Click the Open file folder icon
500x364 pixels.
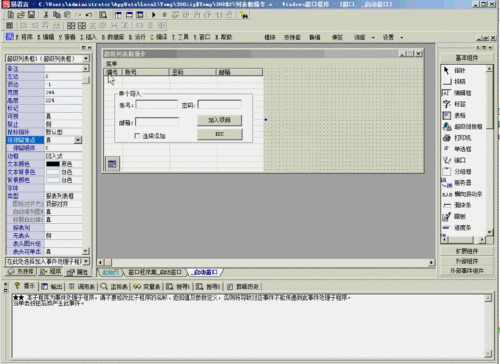click(x=21, y=15)
